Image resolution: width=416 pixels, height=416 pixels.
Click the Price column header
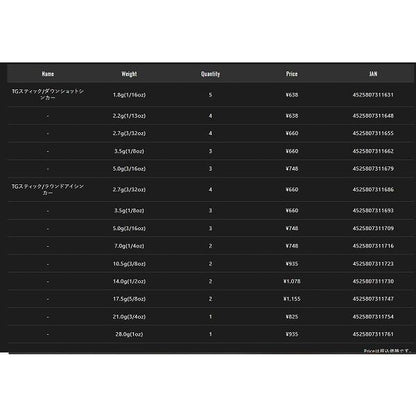pos(292,74)
